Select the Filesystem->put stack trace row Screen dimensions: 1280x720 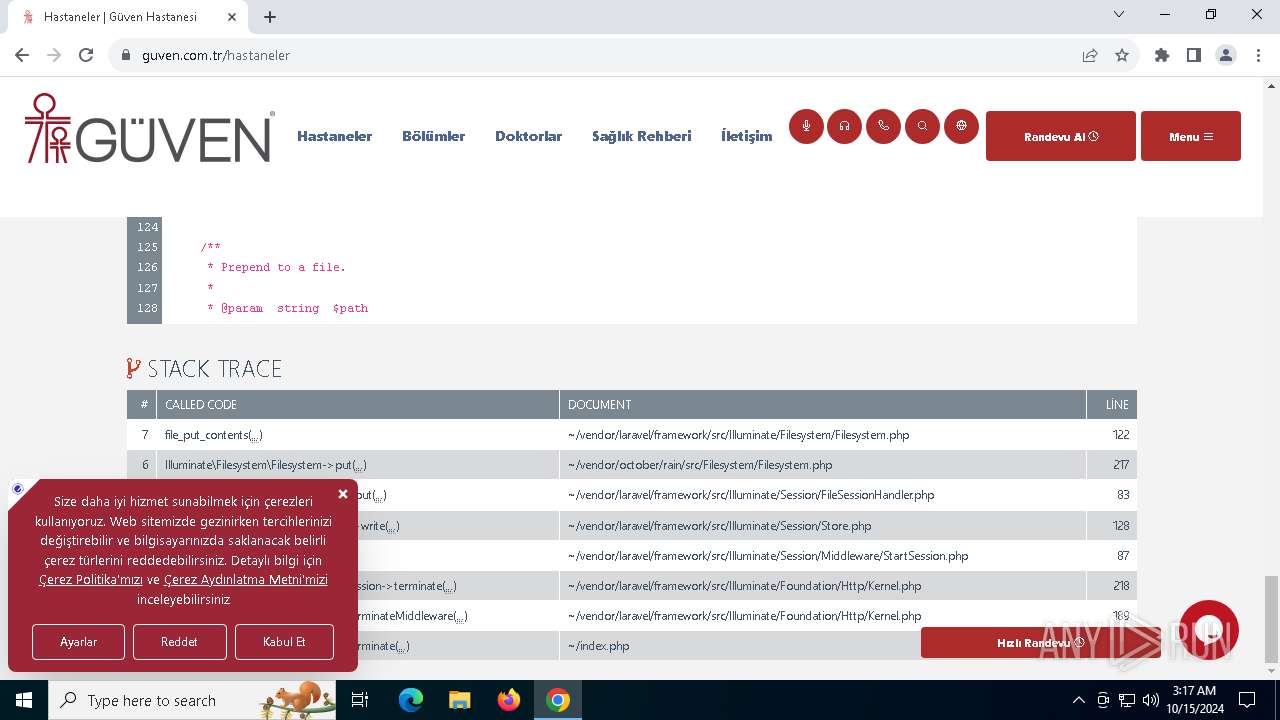click(x=632, y=465)
